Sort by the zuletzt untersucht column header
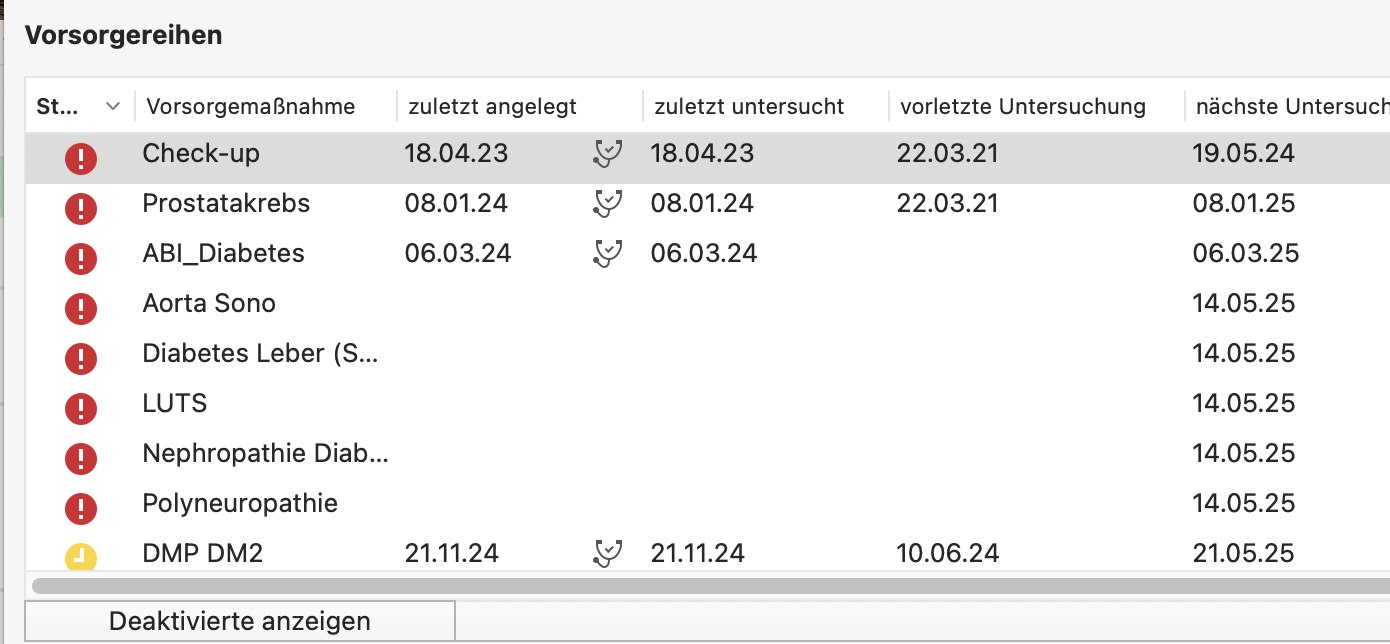The height and width of the screenshot is (644, 1390). tap(749, 106)
